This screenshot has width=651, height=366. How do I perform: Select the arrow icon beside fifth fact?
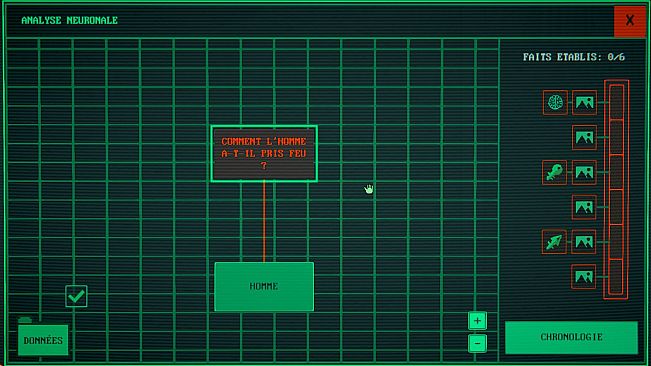pyautogui.click(x=554, y=242)
